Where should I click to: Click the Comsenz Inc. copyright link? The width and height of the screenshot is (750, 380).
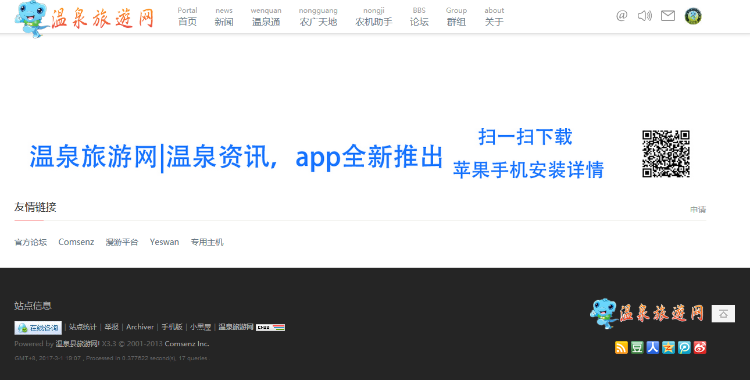(x=187, y=344)
